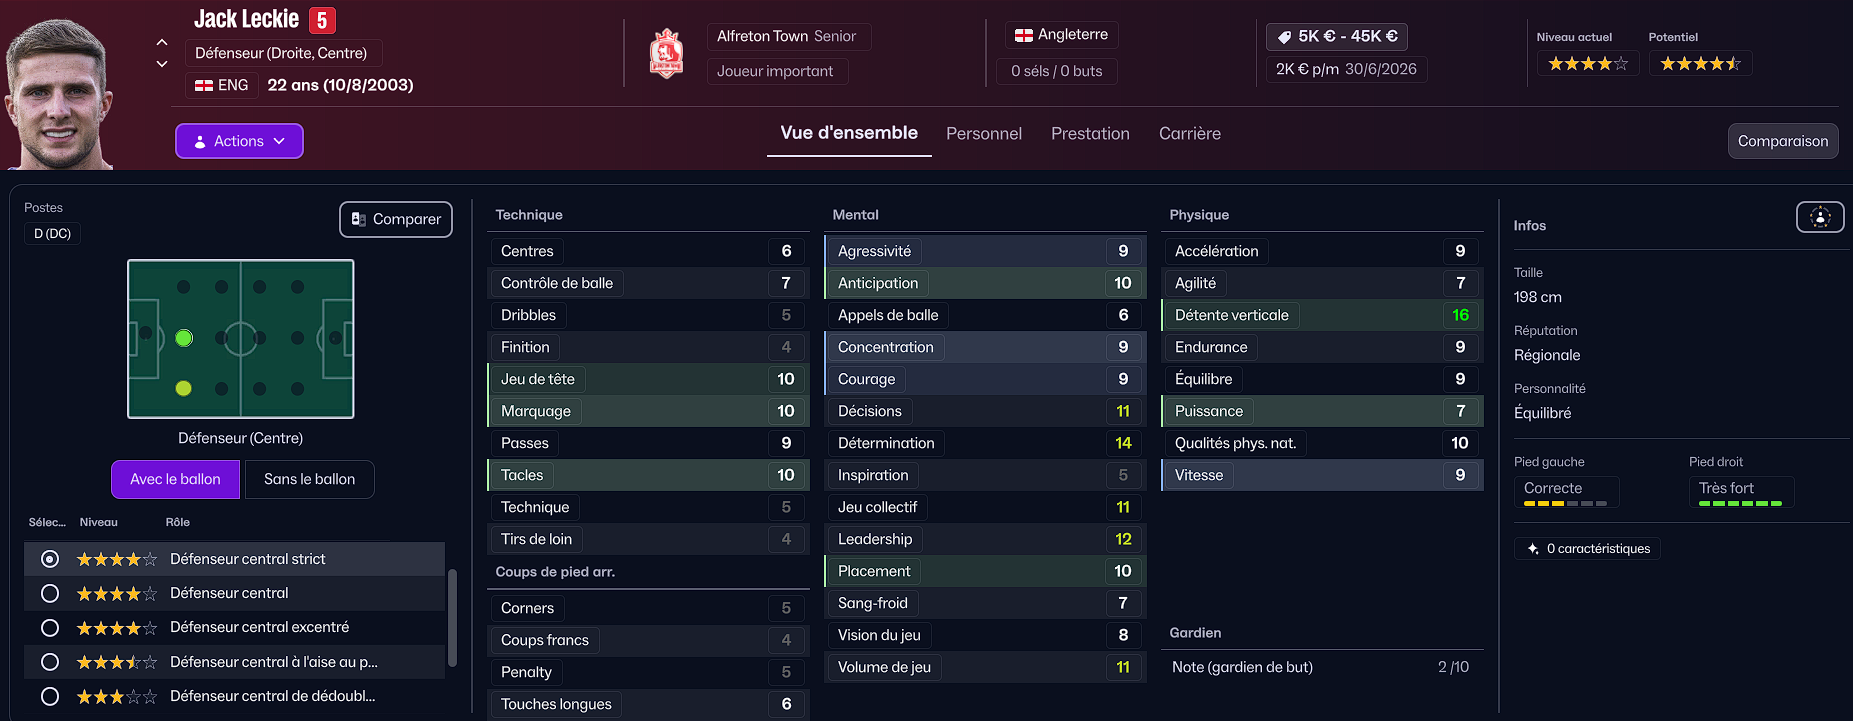
Task: Click the red squad number 5 badge
Action: [x=322, y=20]
